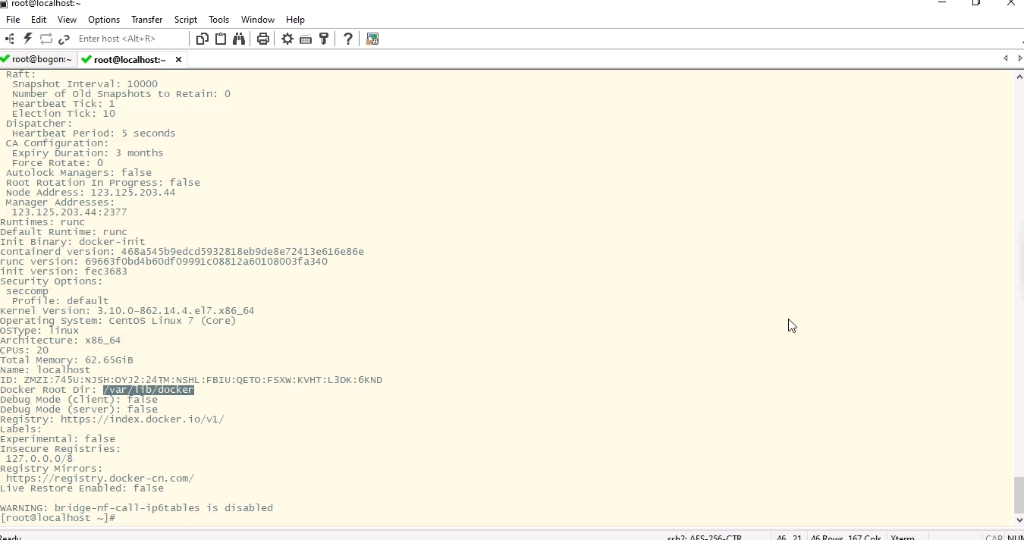This screenshot has height=540, width=1024.
Task: Open the Script menu
Action: (185, 20)
